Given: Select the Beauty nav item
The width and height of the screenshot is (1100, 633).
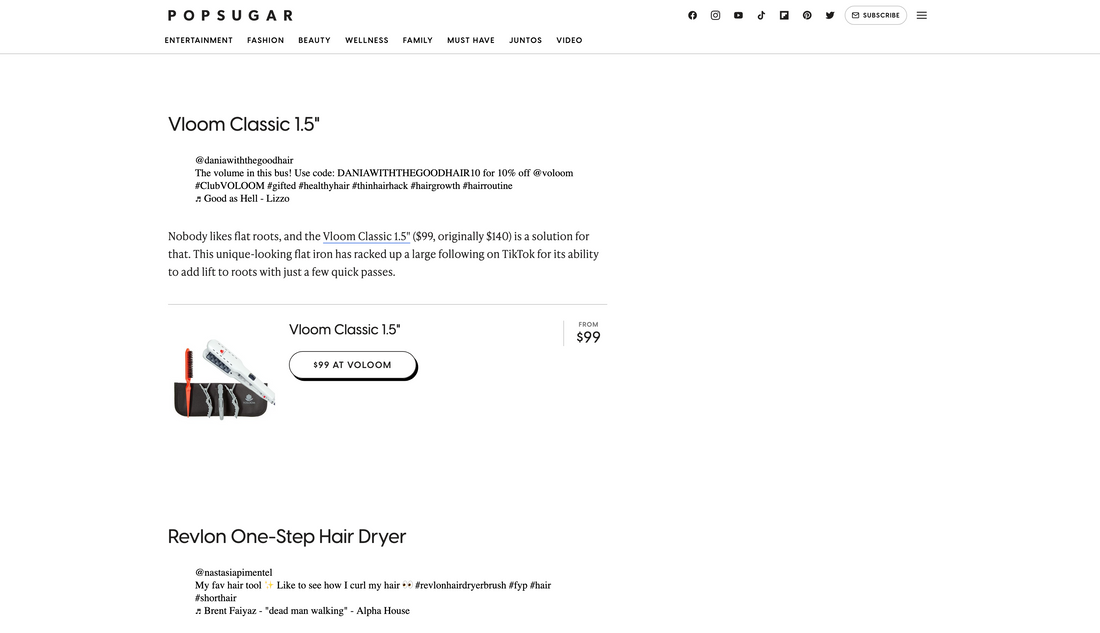Looking at the screenshot, I should (314, 41).
